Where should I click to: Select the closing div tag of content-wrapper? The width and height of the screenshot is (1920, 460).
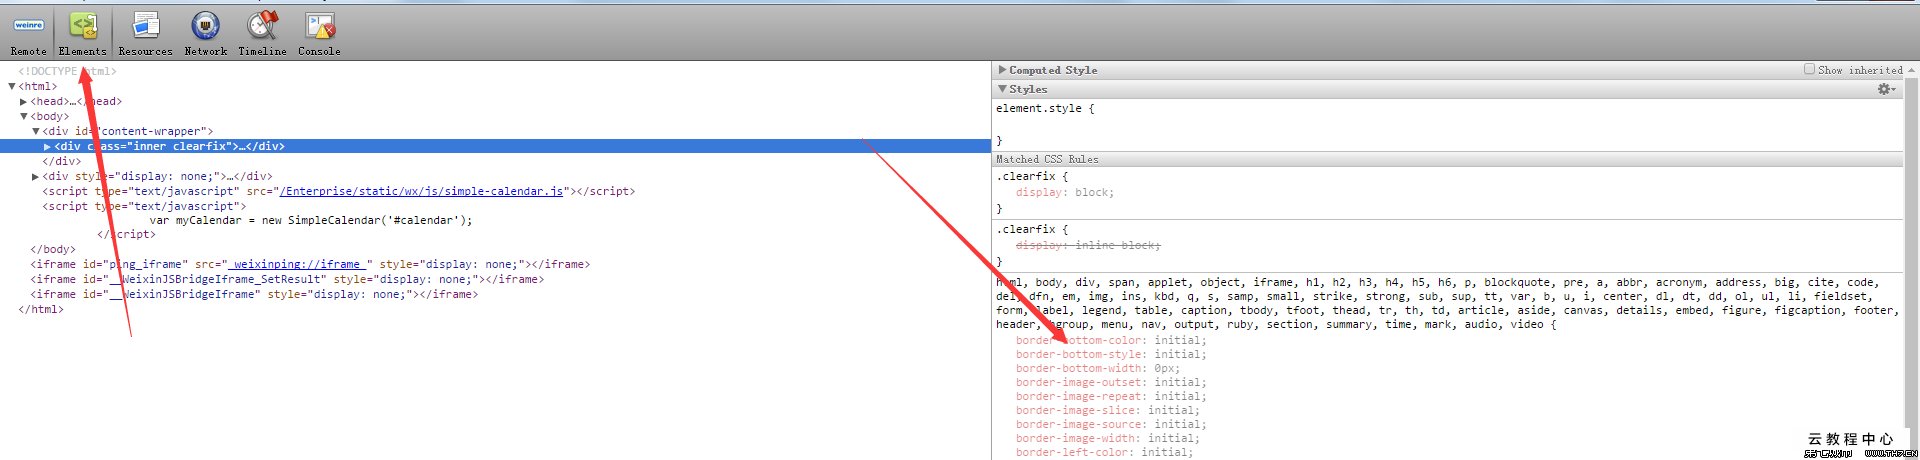62,161
